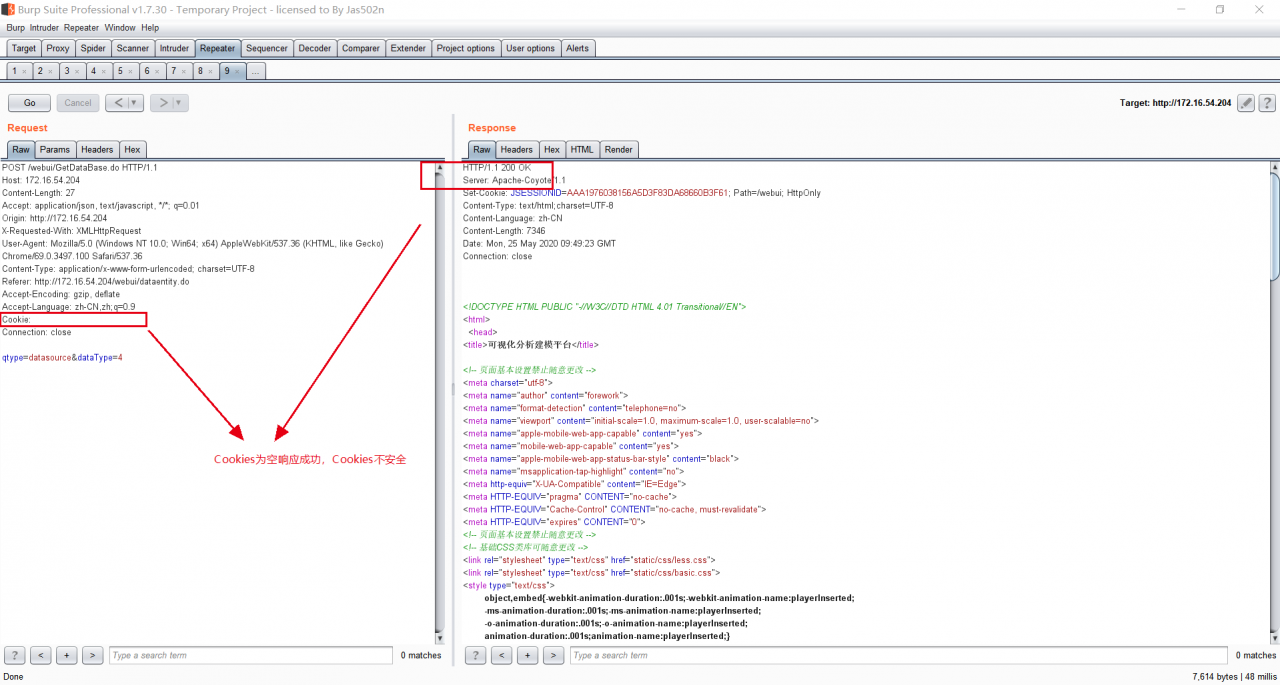Go back in Repeater history
Screen dimensions: 1280x685
tap(118, 103)
